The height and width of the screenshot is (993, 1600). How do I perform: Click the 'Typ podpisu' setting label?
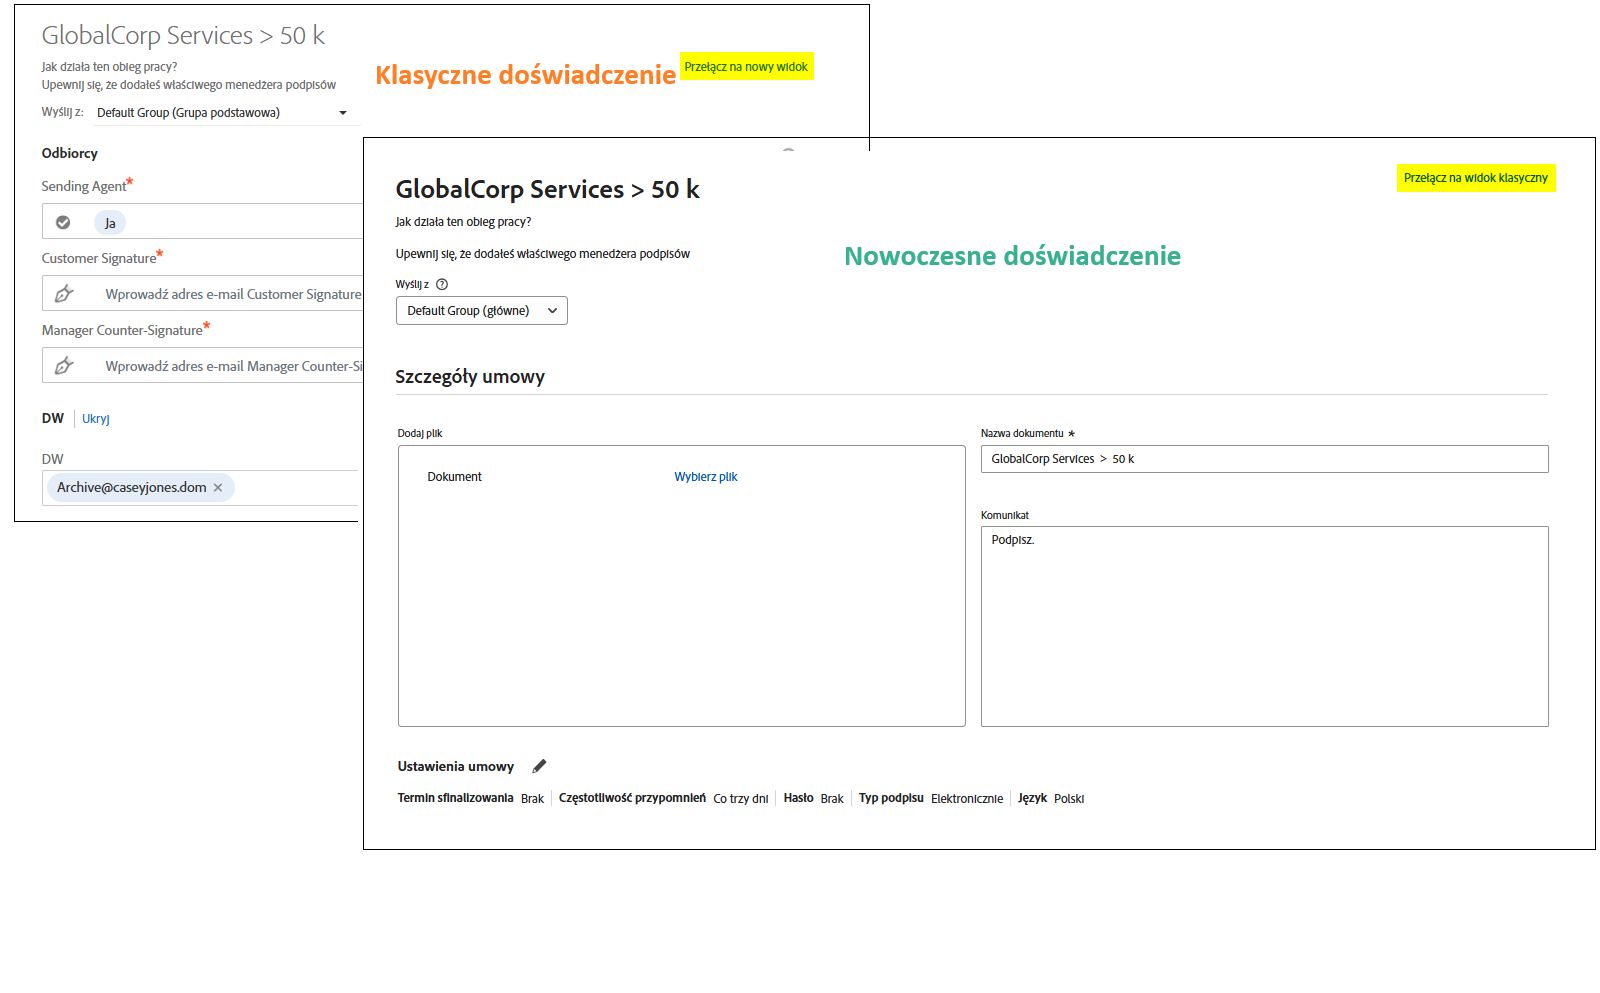point(891,798)
